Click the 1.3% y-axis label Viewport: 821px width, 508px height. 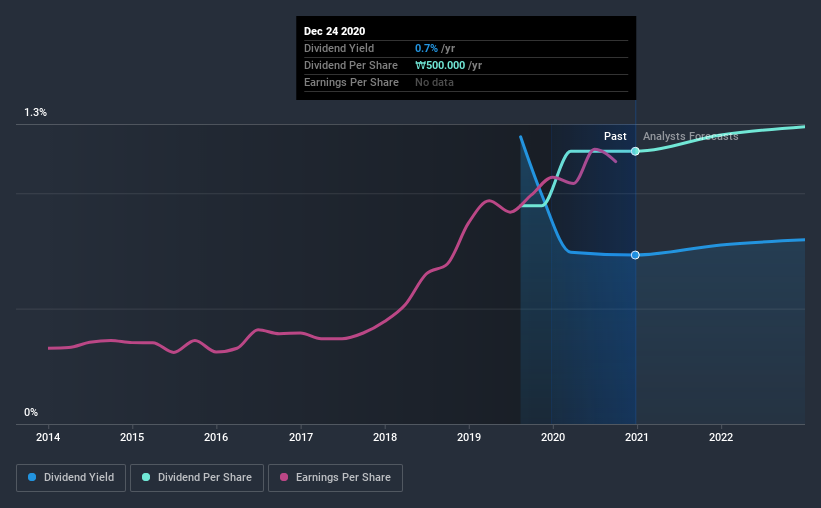click(x=36, y=113)
